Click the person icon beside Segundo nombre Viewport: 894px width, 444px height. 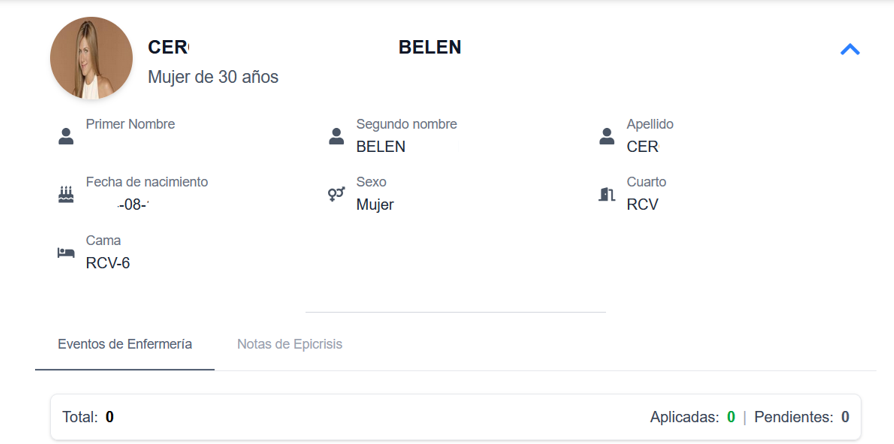tap(337, 136)
